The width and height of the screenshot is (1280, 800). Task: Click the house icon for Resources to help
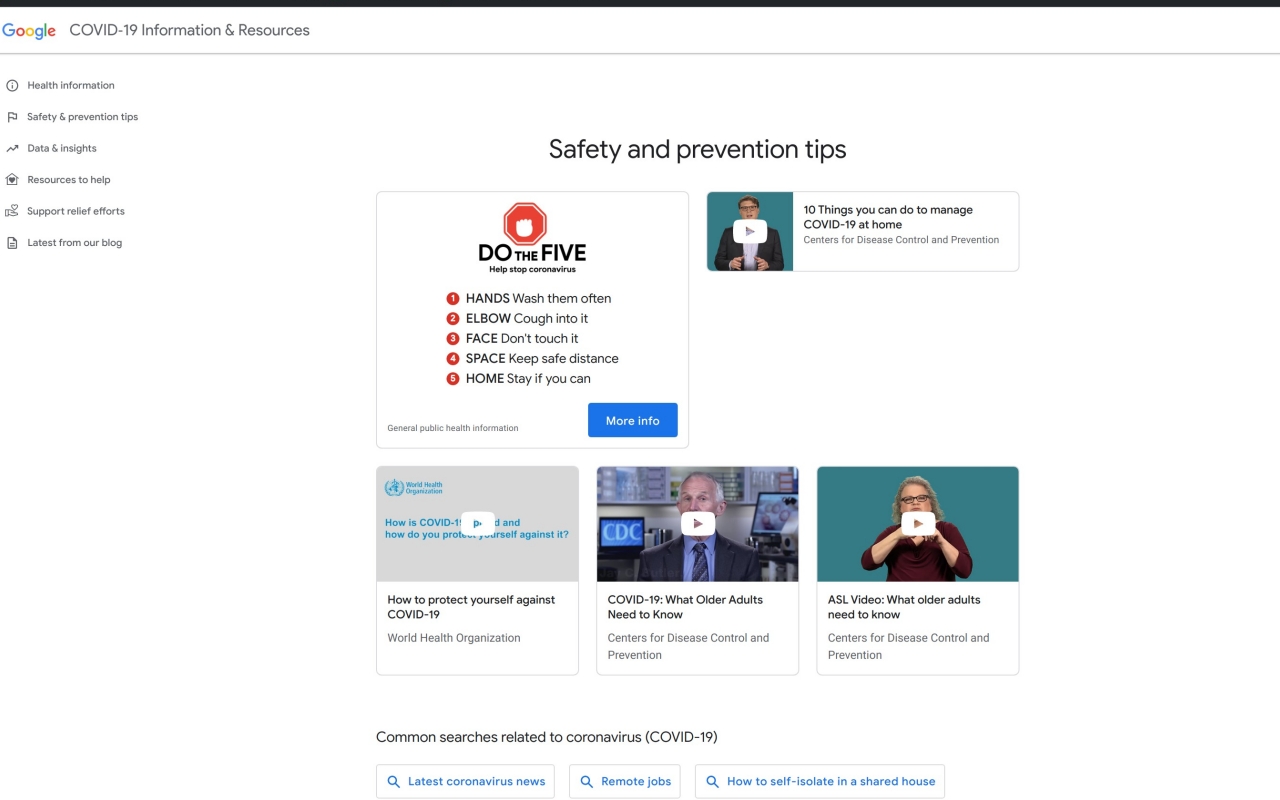click(x=12, y=180)
